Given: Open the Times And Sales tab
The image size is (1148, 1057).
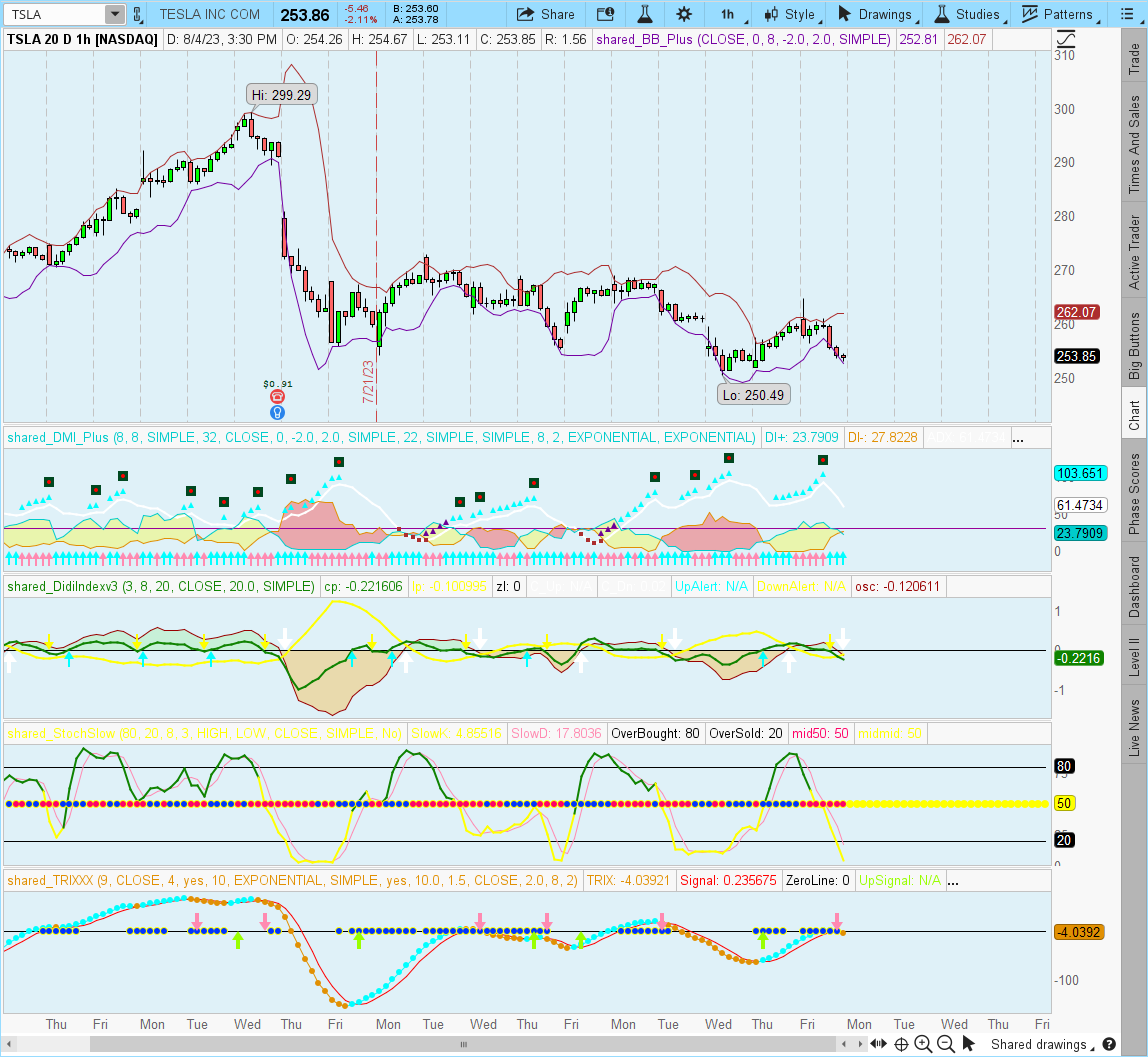Looking at the screenshot, I should click(x=1134, y=145).
